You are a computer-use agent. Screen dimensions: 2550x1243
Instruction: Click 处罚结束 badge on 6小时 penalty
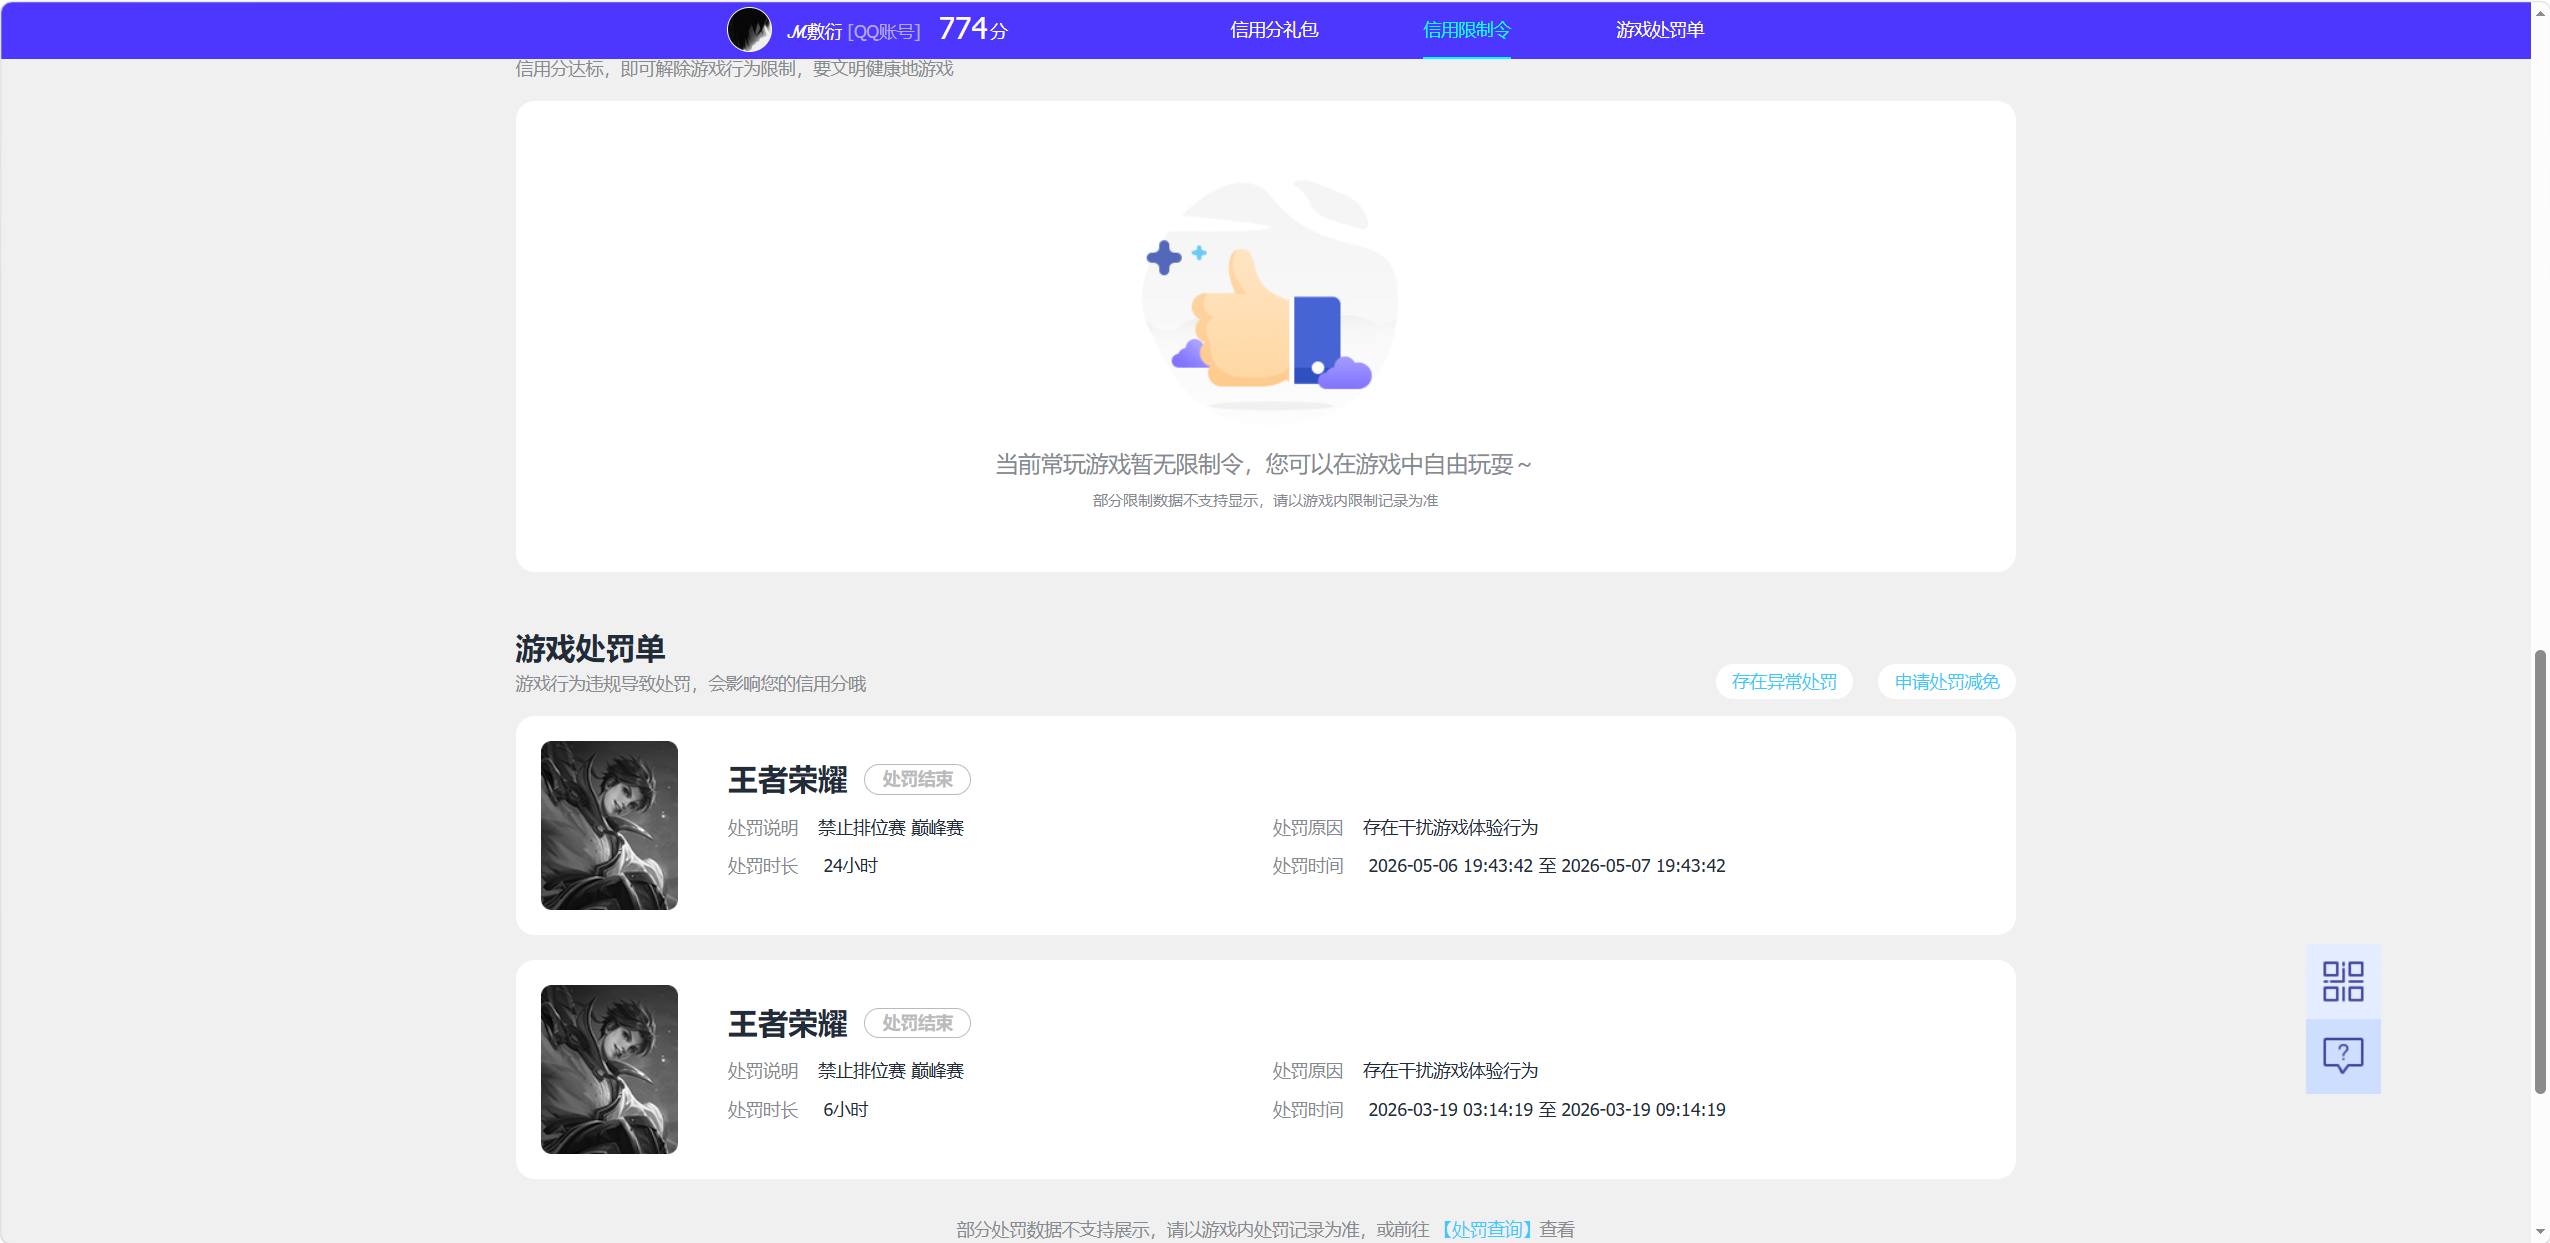coord(917,1023)
